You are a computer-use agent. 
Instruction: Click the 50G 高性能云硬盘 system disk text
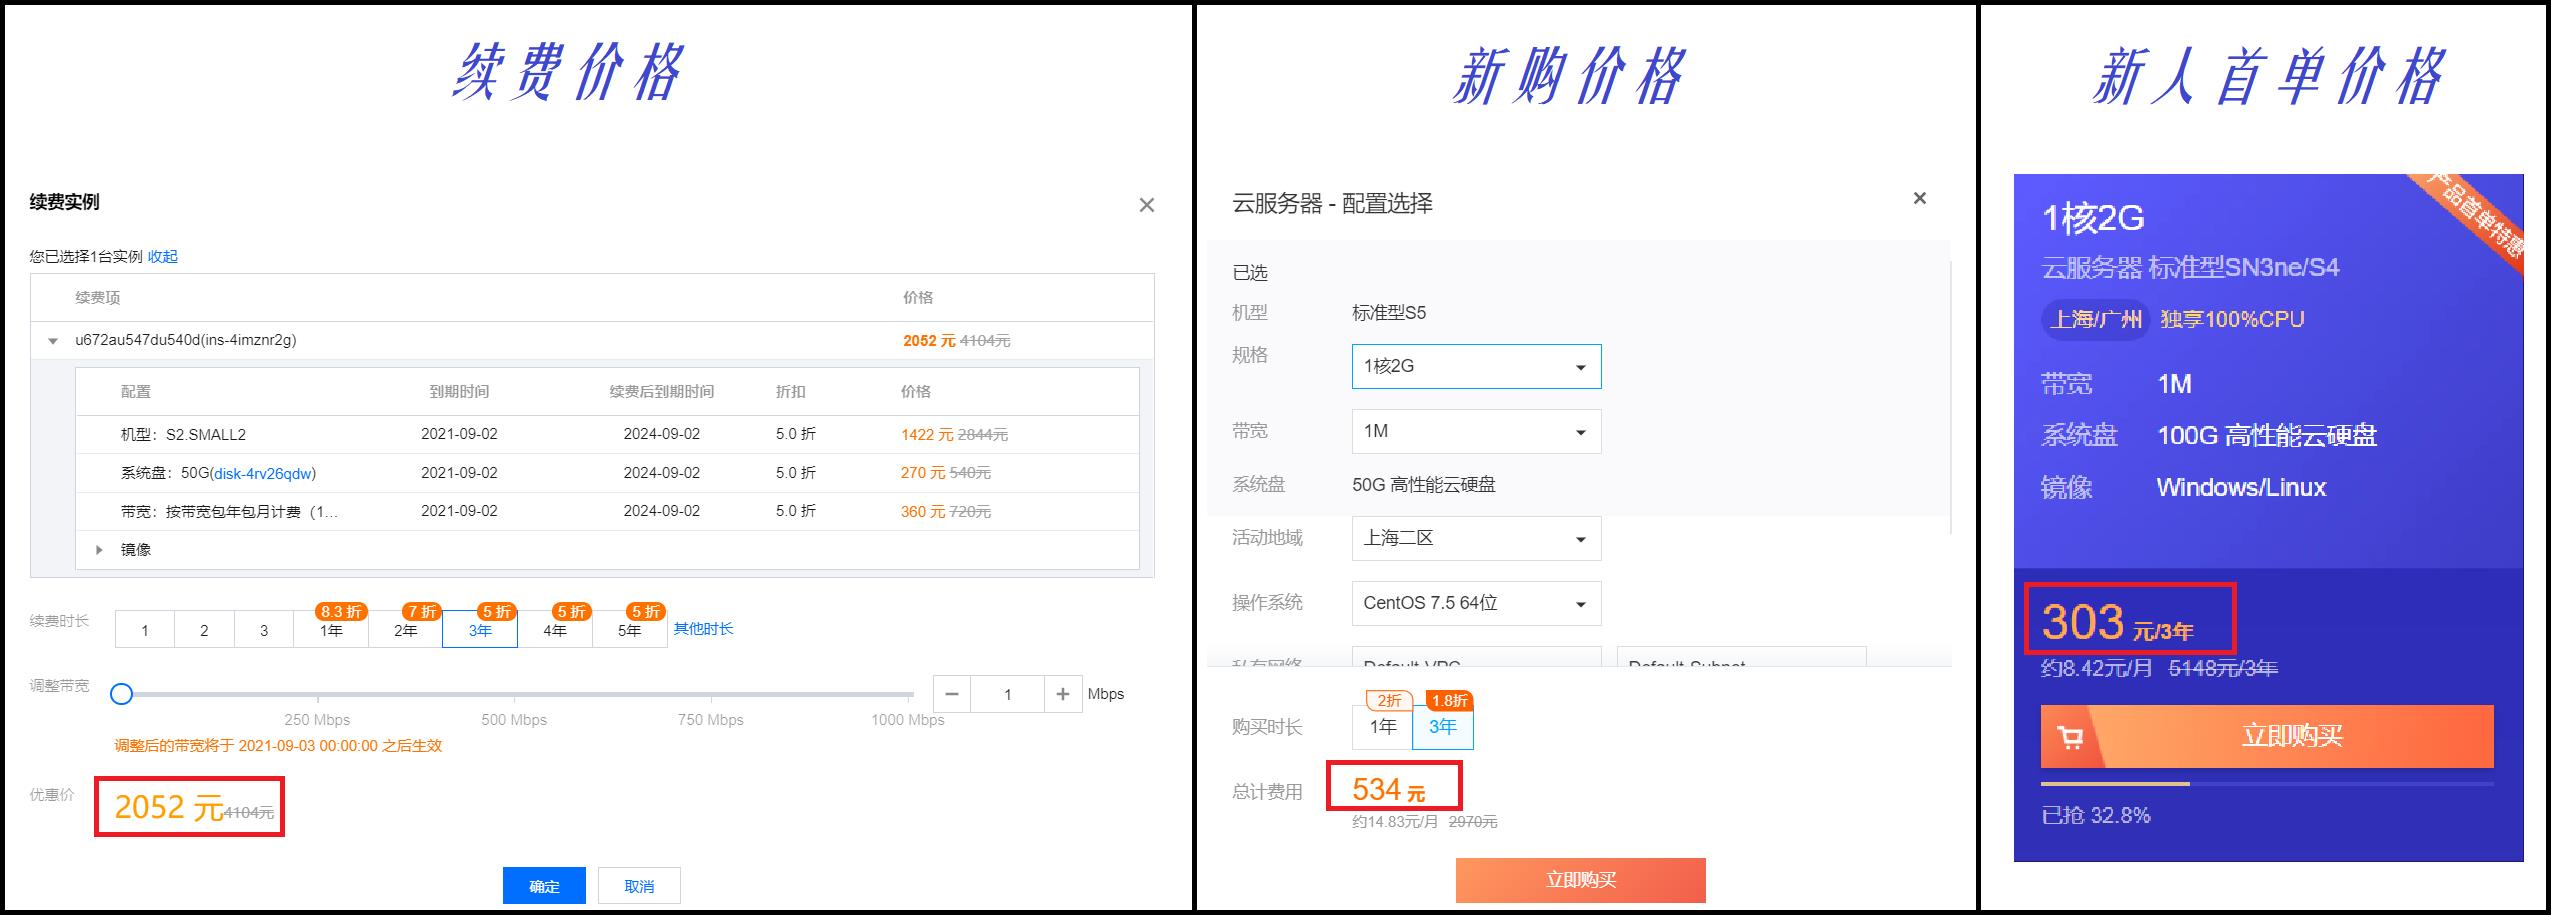[1424, 485]
